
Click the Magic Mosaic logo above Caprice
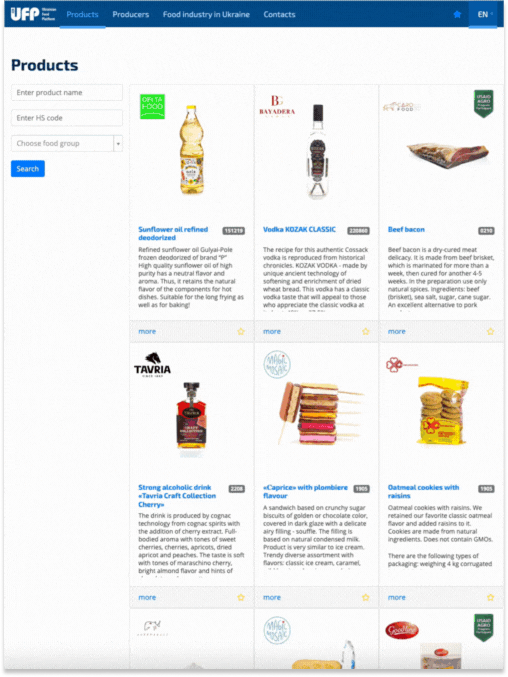[x=277, y=364]
